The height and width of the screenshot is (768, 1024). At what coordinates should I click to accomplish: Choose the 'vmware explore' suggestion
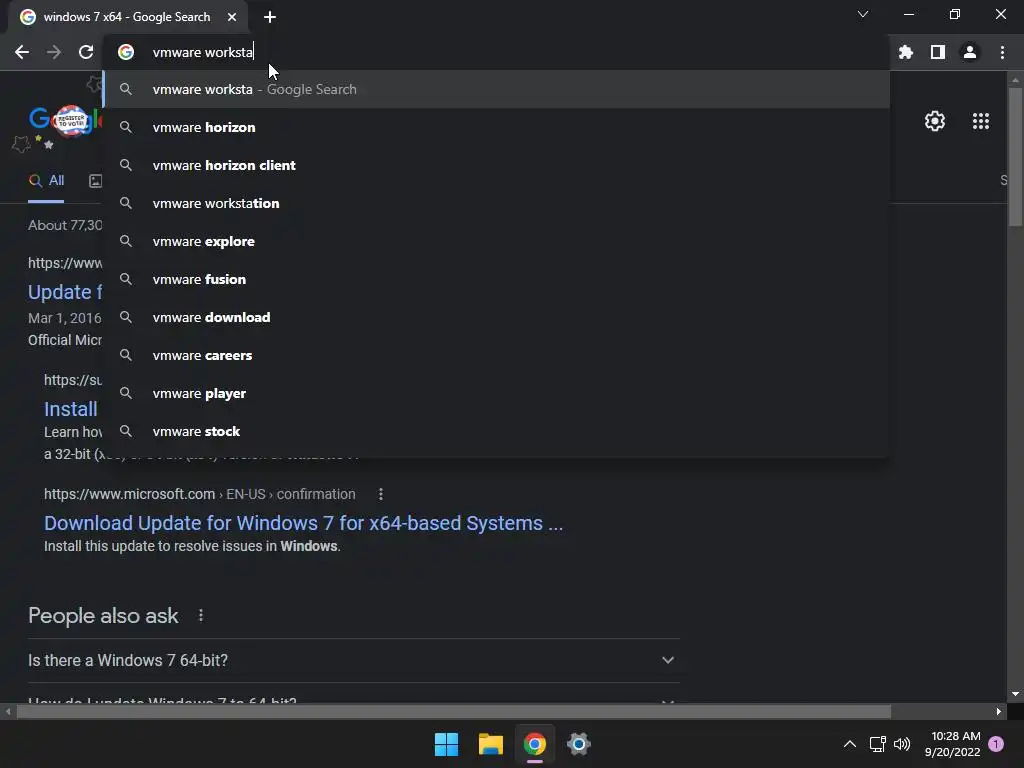pyautogui.click(x=496, y=241)
